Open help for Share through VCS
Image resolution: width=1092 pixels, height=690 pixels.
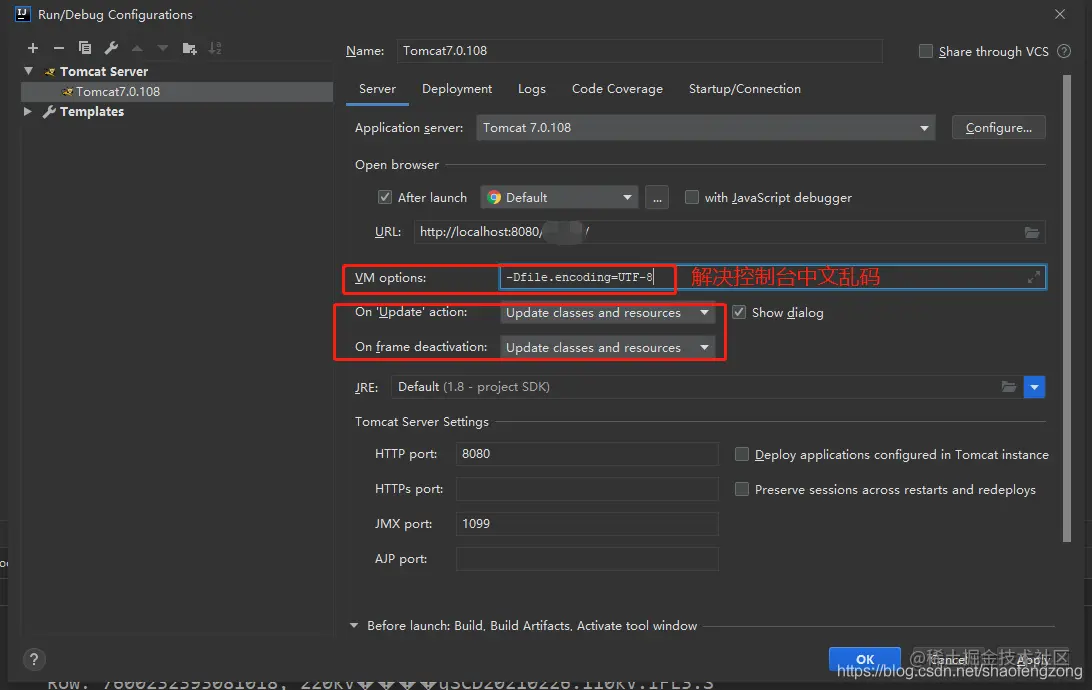(x=1063, y=51)
